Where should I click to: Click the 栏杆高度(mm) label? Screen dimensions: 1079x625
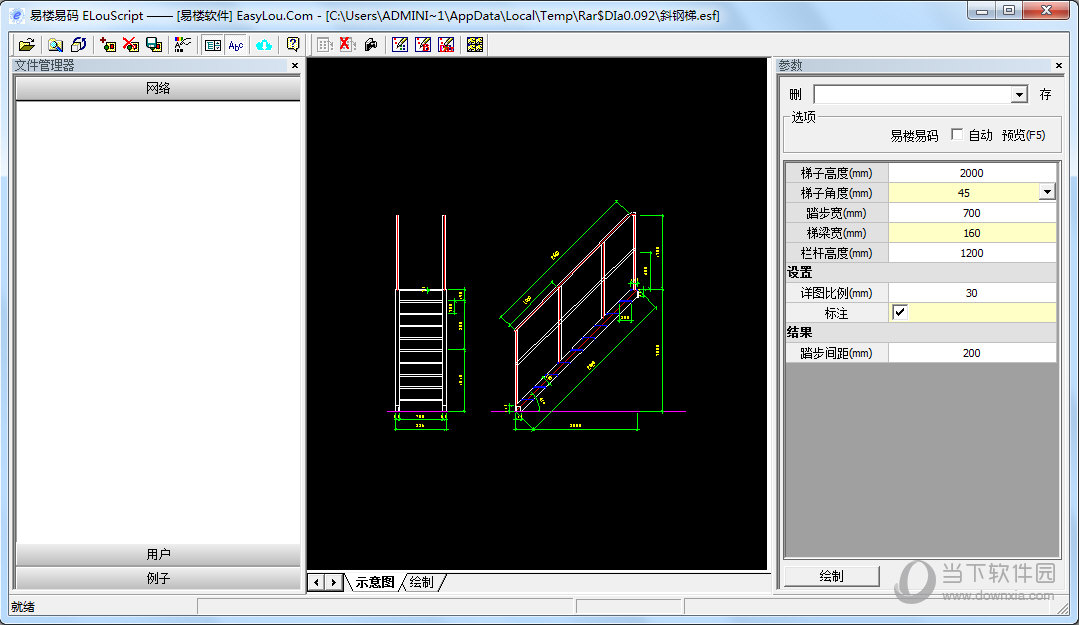point(836,253)
